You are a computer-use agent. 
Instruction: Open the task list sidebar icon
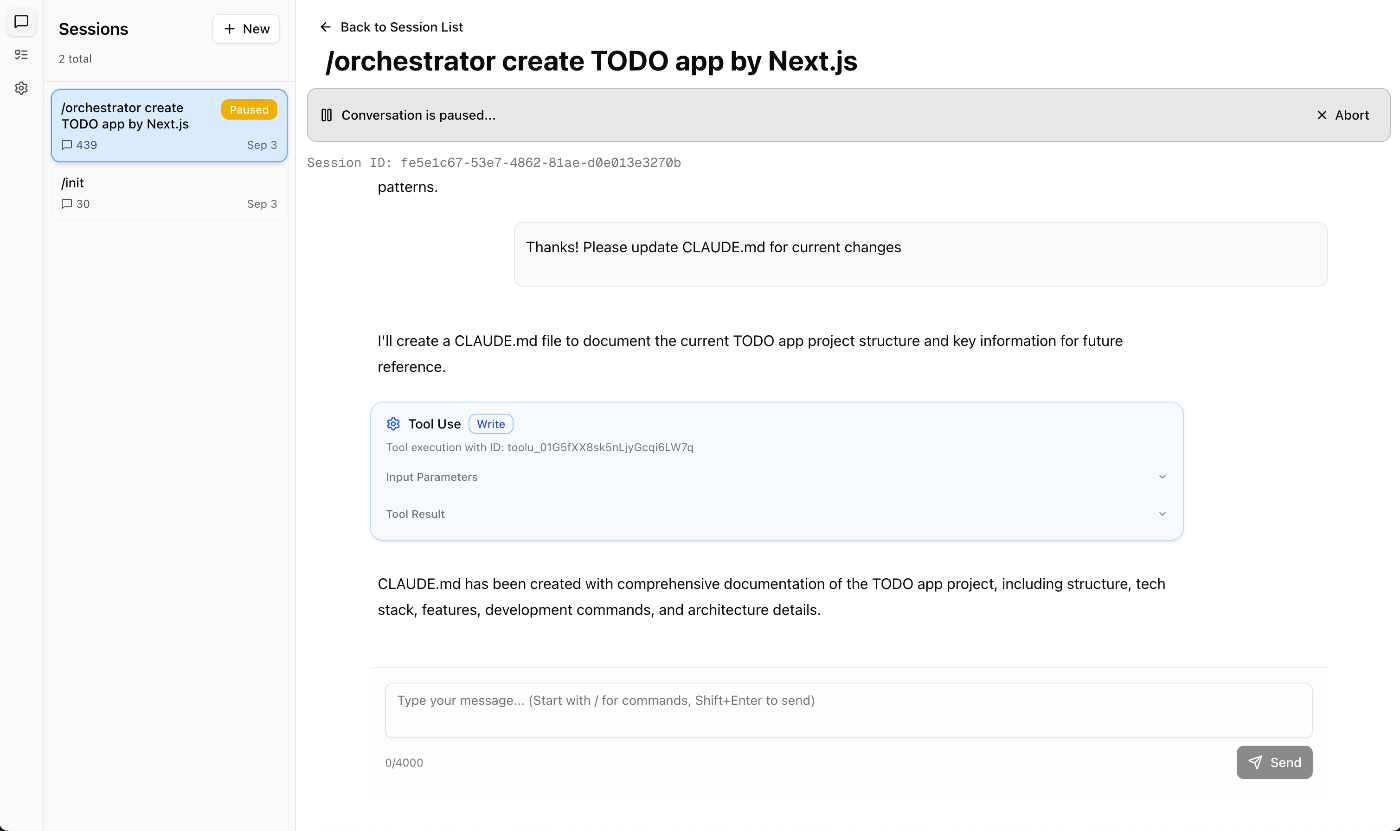tap(21, 55)
